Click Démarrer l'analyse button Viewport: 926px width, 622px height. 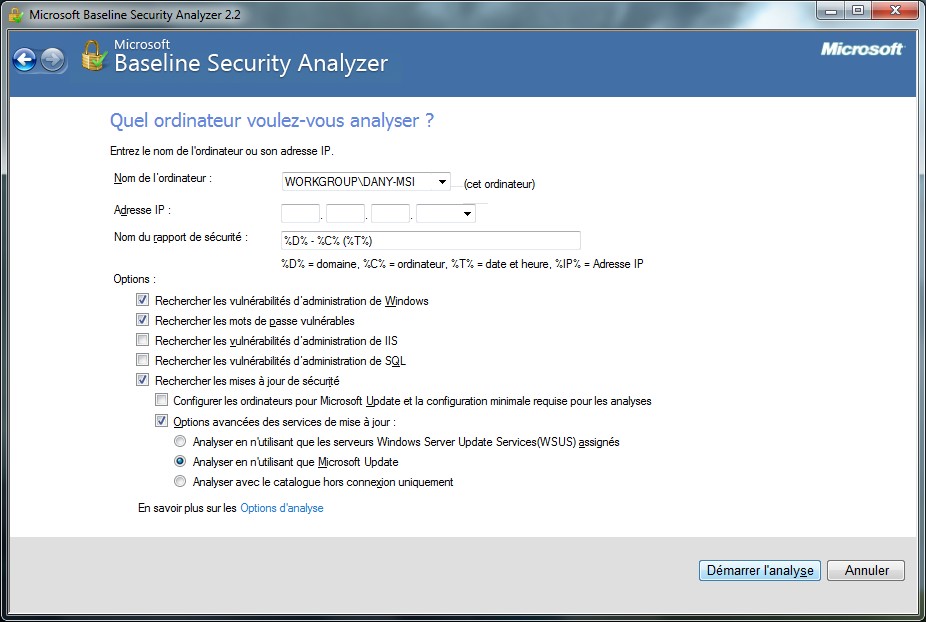(x=759, y=571)
